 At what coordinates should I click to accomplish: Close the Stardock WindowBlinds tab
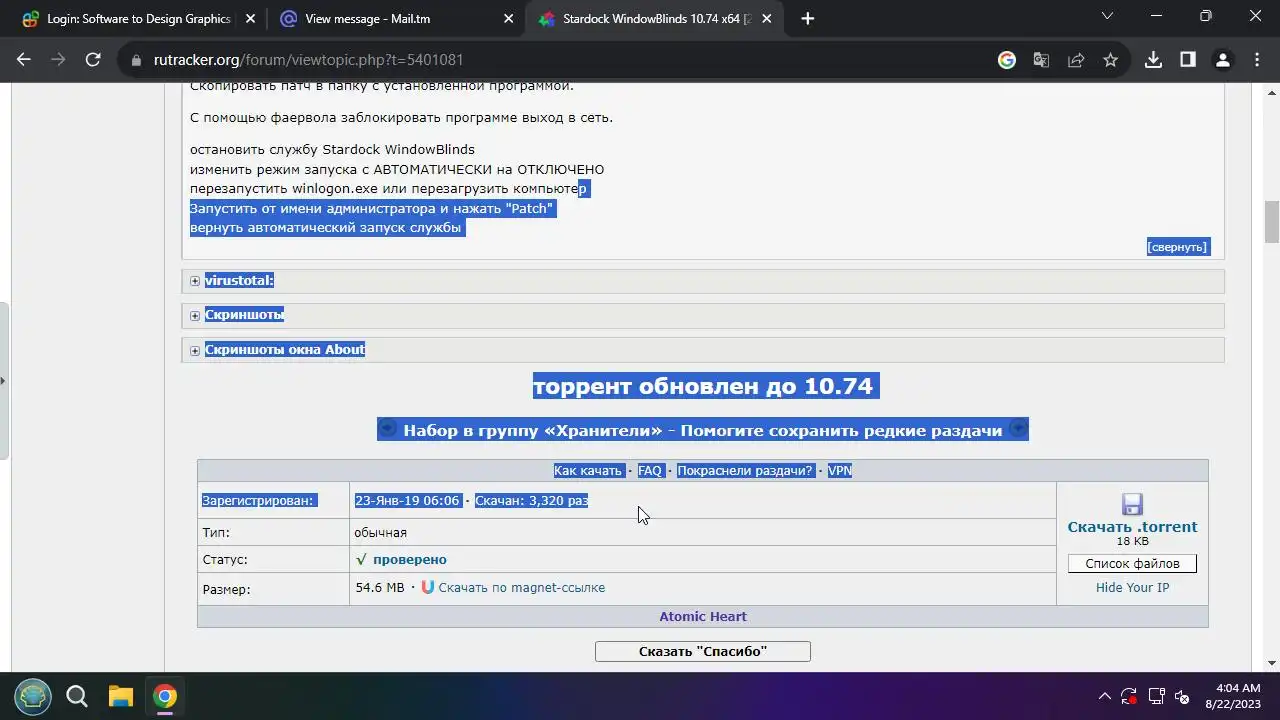pos(767,18)
